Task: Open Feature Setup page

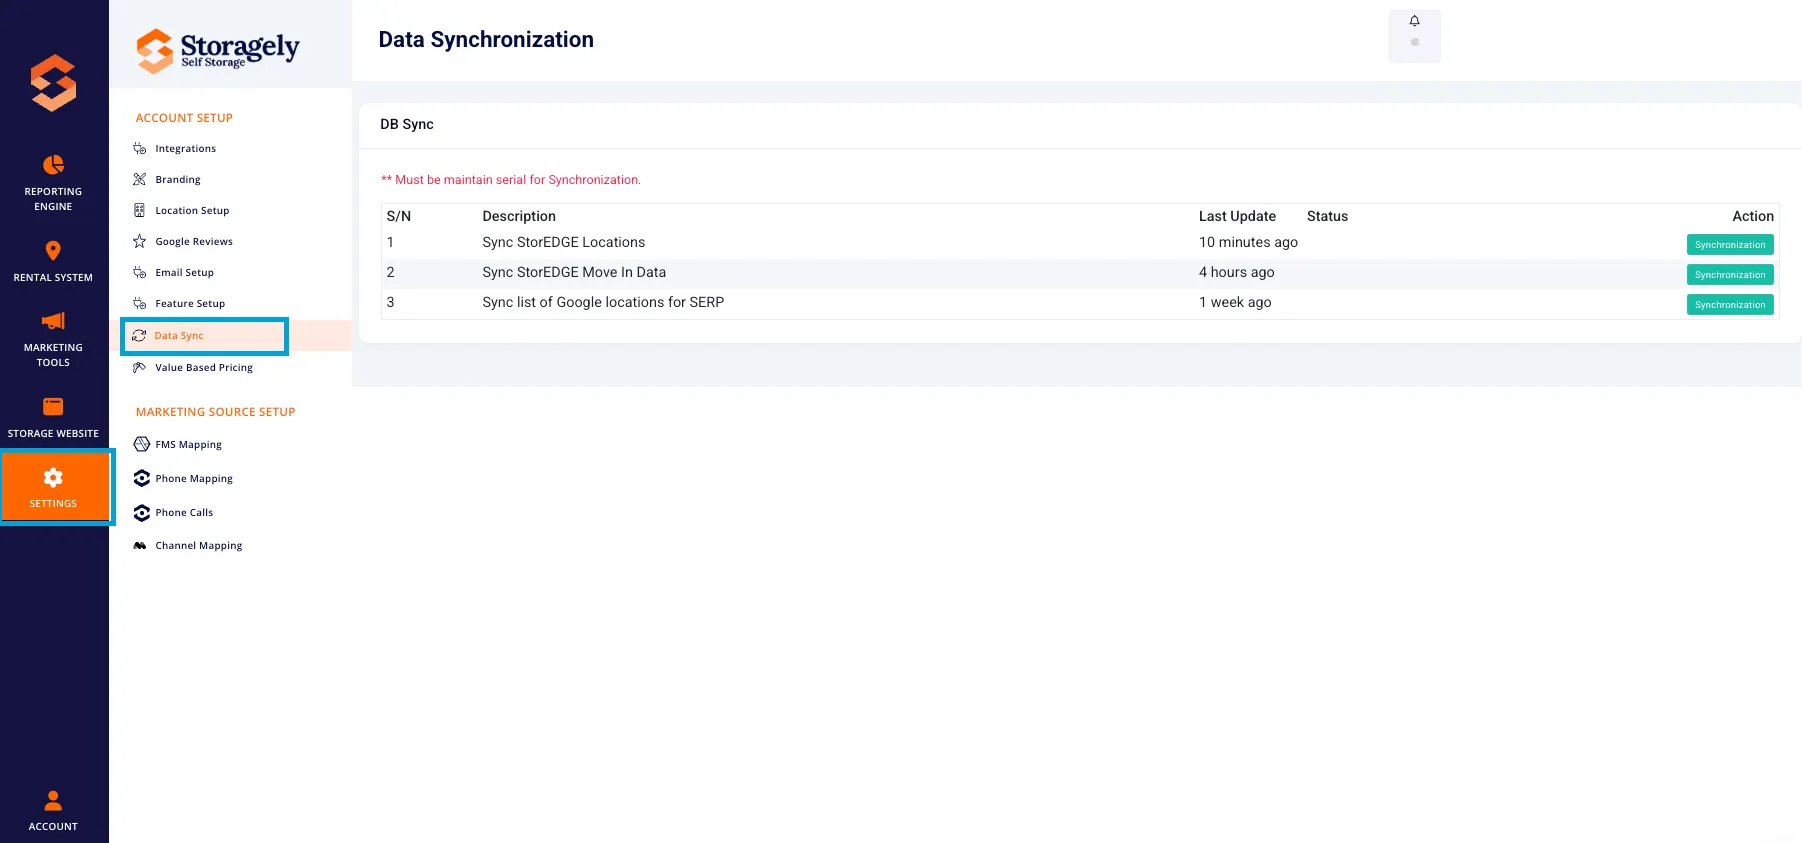Action: [190, 304]
